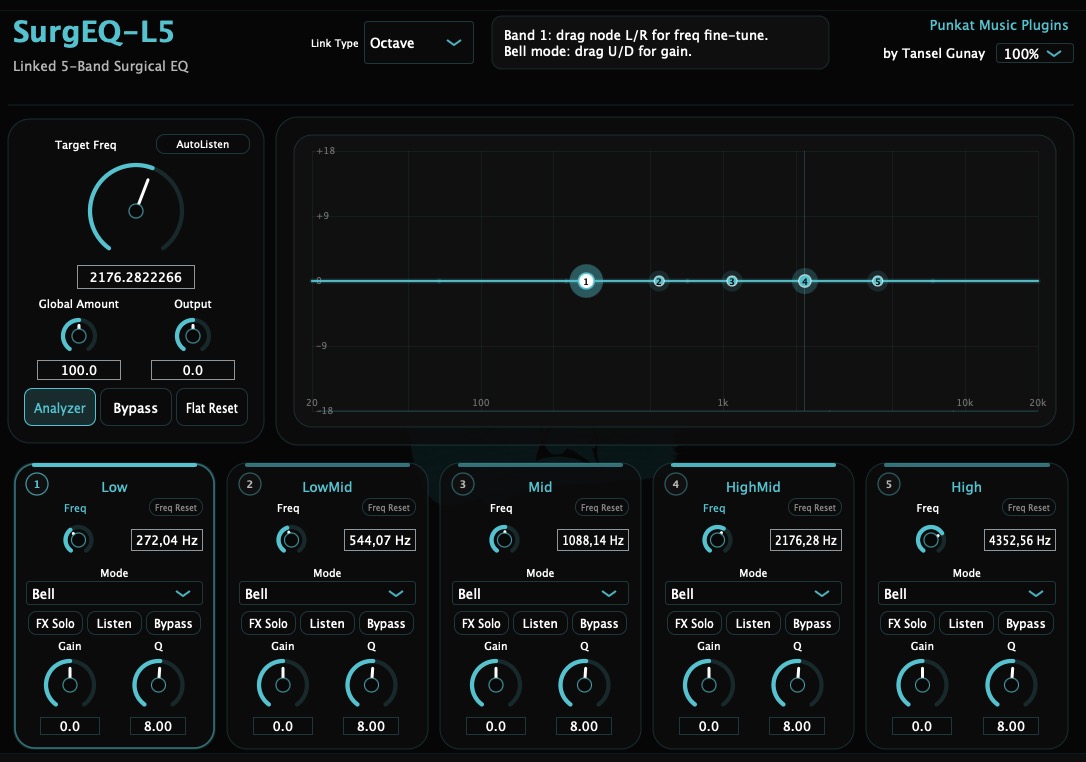Image resolution: width=1086 pixels, height=762 pixels.
Task: Click the HighMid band Q value field
Action: tap(797, 726)
